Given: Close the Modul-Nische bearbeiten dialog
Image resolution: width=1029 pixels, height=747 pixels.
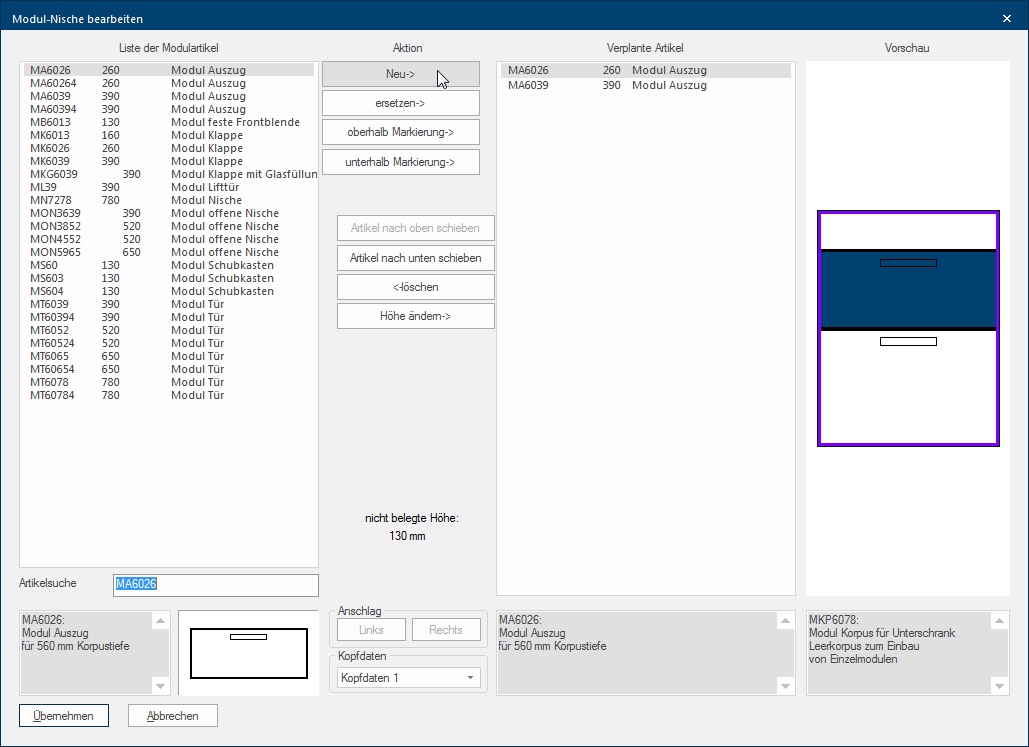Looking at the screenshot, I should click(1006, 18).
